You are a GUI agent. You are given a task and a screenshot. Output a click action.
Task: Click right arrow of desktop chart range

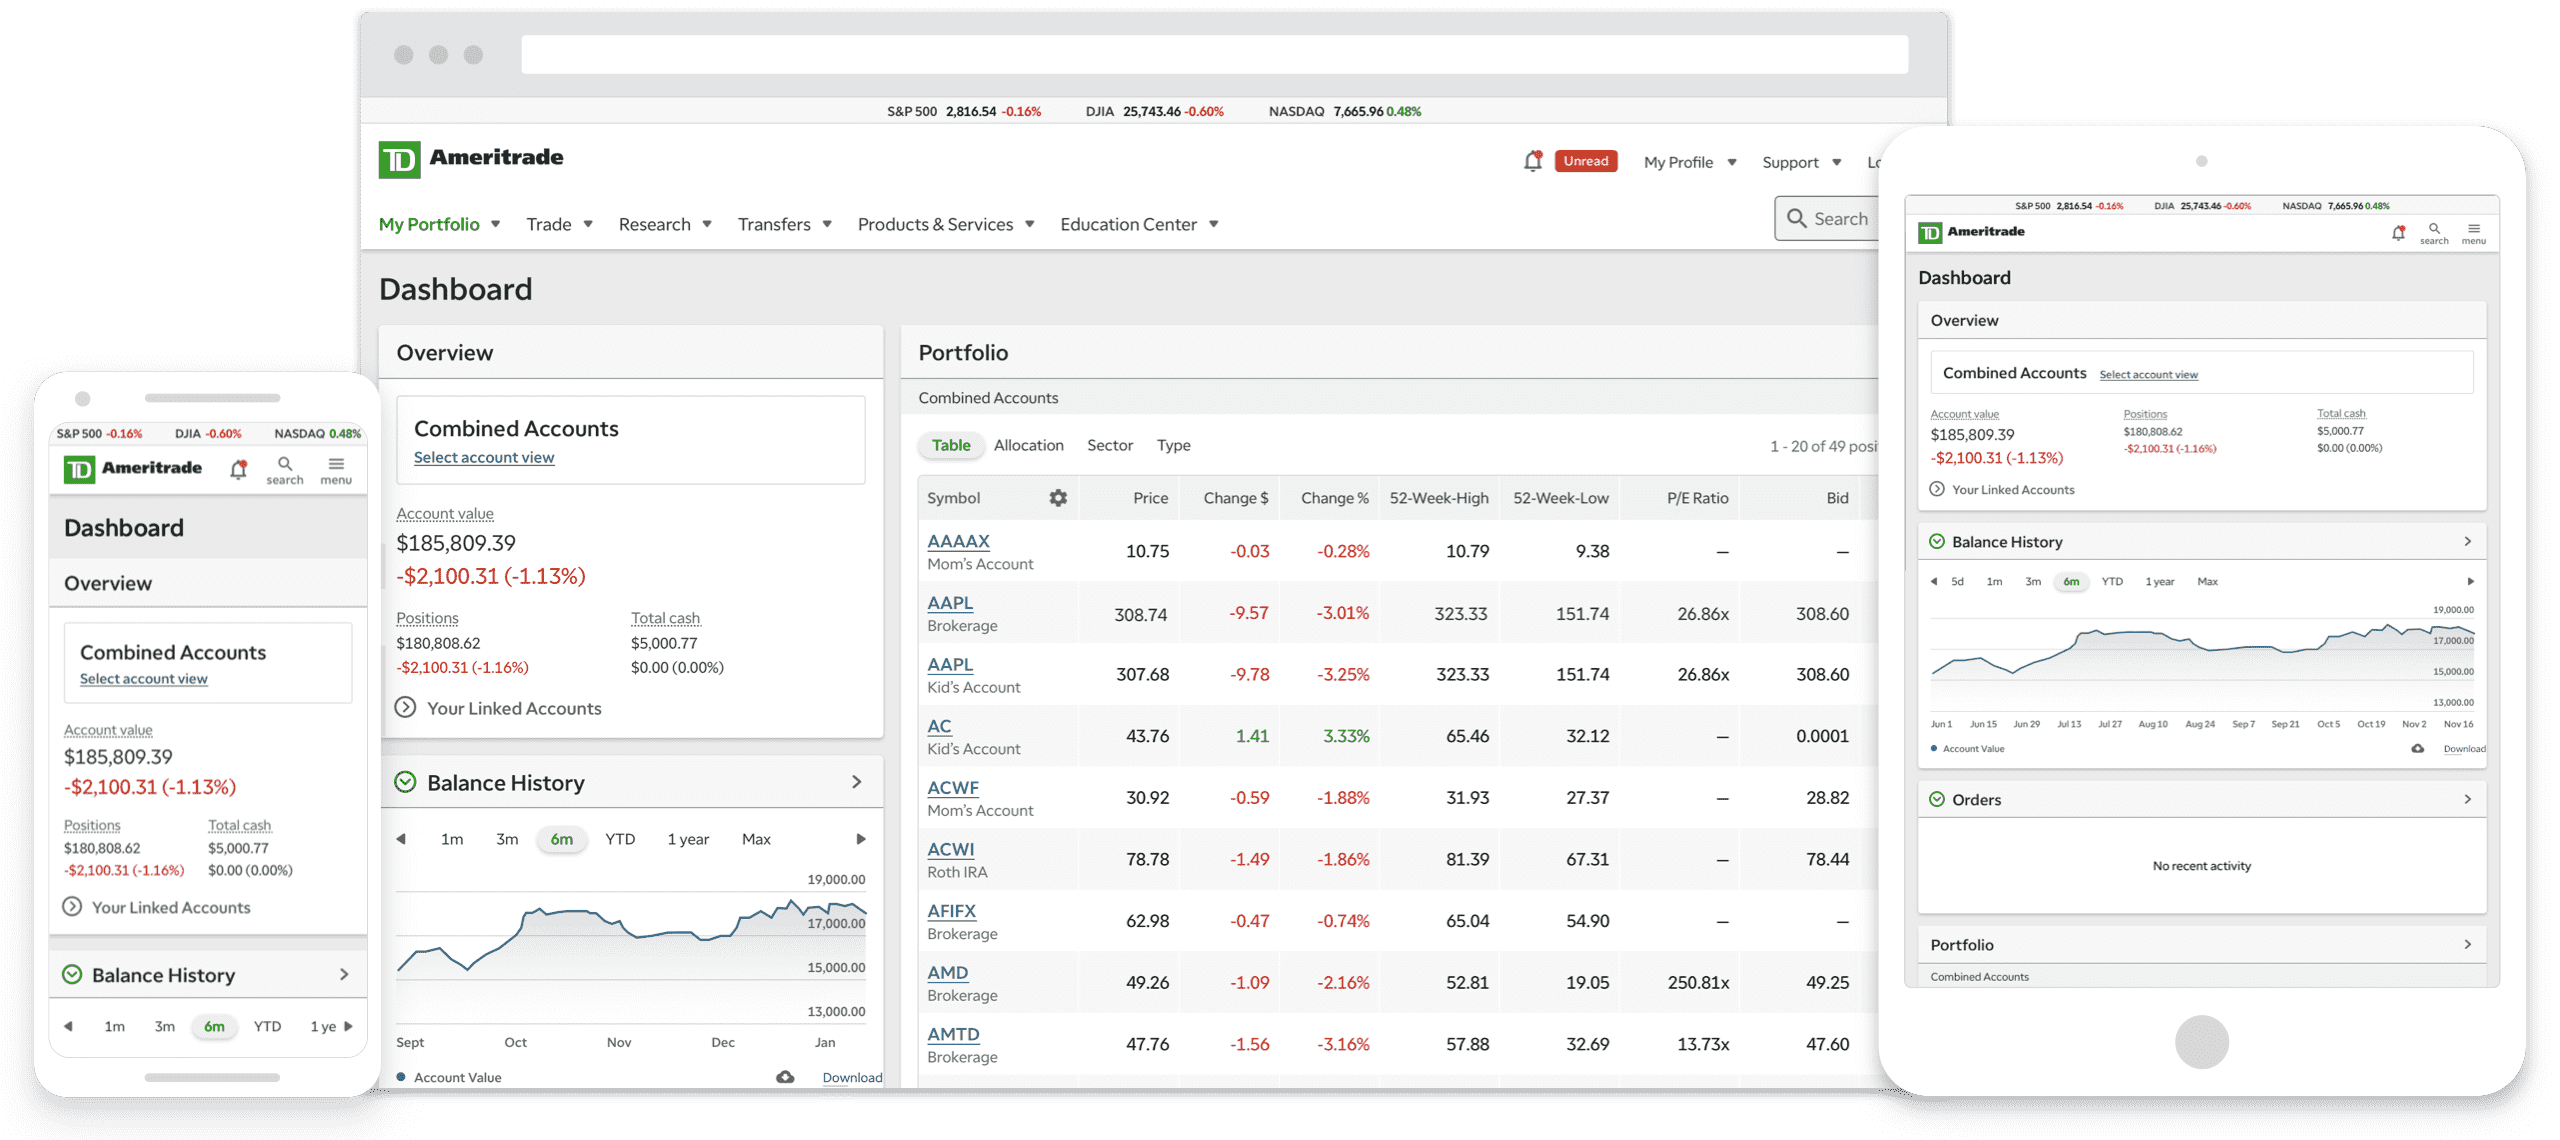[861, 839]
